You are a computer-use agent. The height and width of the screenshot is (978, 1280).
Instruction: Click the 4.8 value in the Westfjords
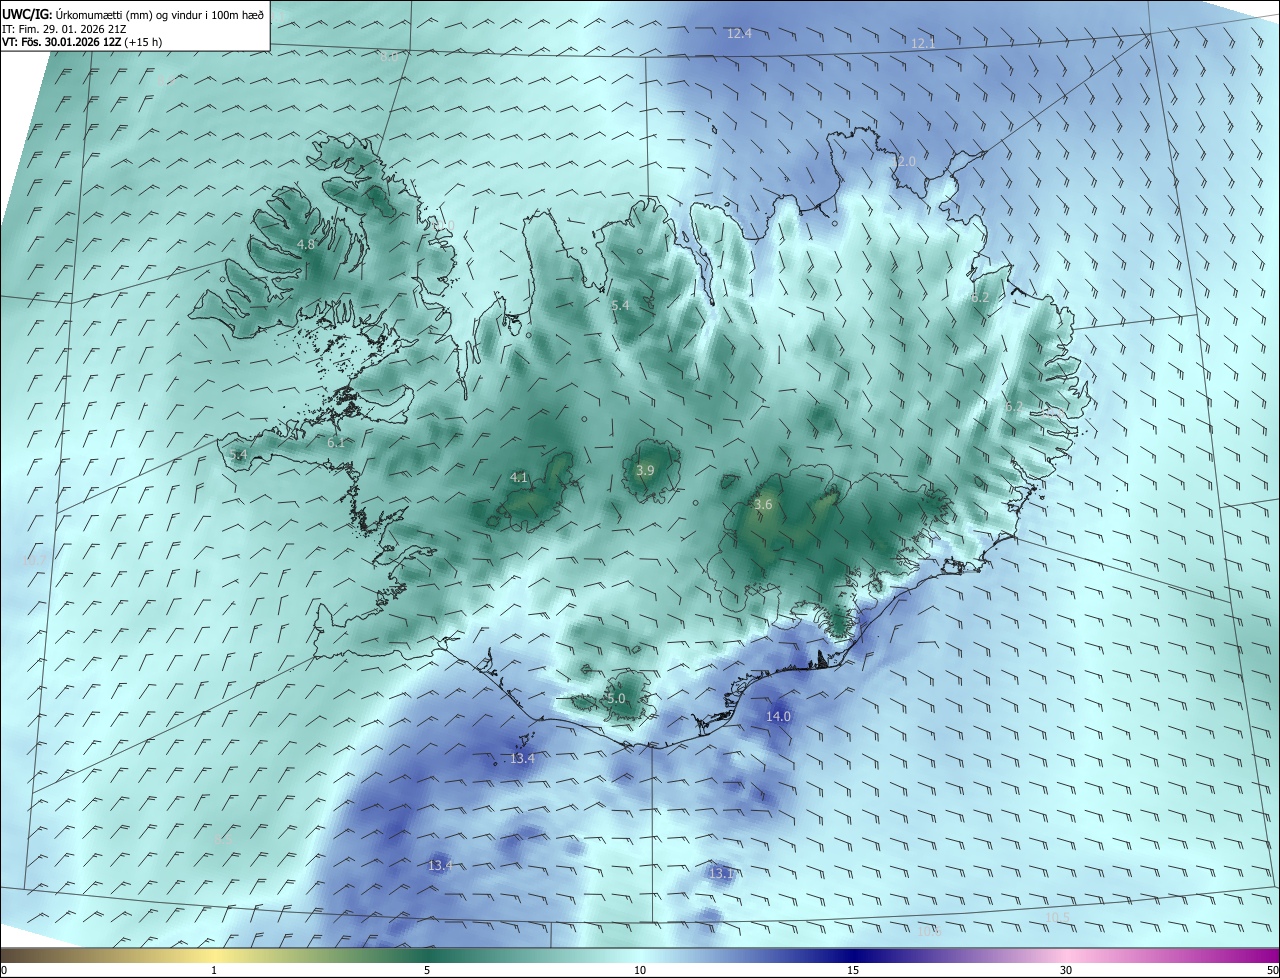tap(306, 244)
